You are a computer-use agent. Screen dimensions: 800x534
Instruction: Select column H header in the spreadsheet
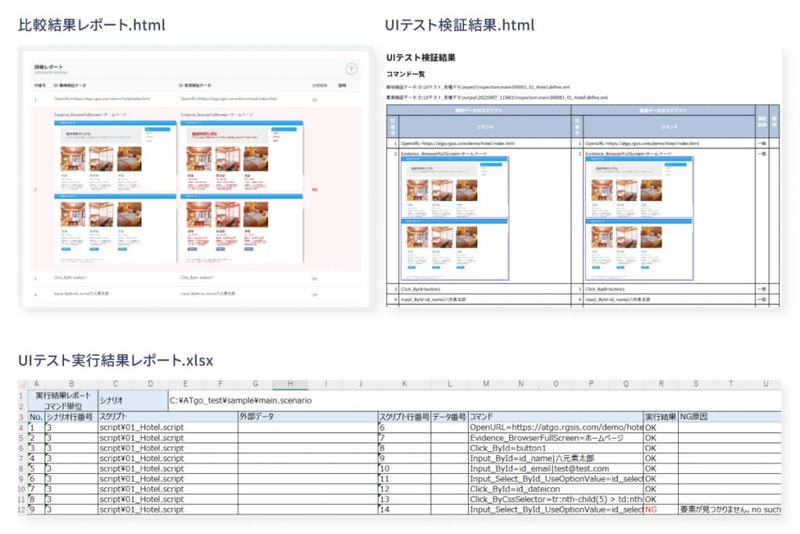coord(289,384)
